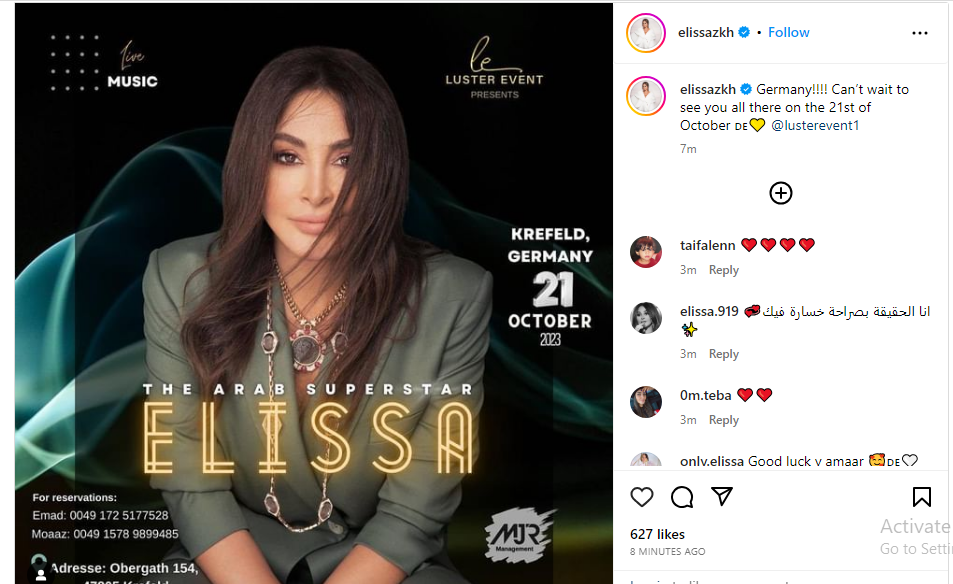This screenshot has height=584, width=953.
Task: Open 0m.teba's profile avatar
Action: pyautogui.click(x=645, y=402)
